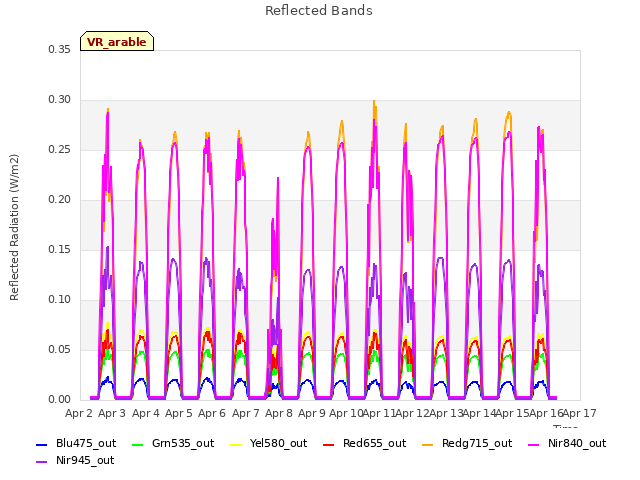
Task: Select the Red655_out legend label
Action: pyautogui.click(x=374, y=444)
